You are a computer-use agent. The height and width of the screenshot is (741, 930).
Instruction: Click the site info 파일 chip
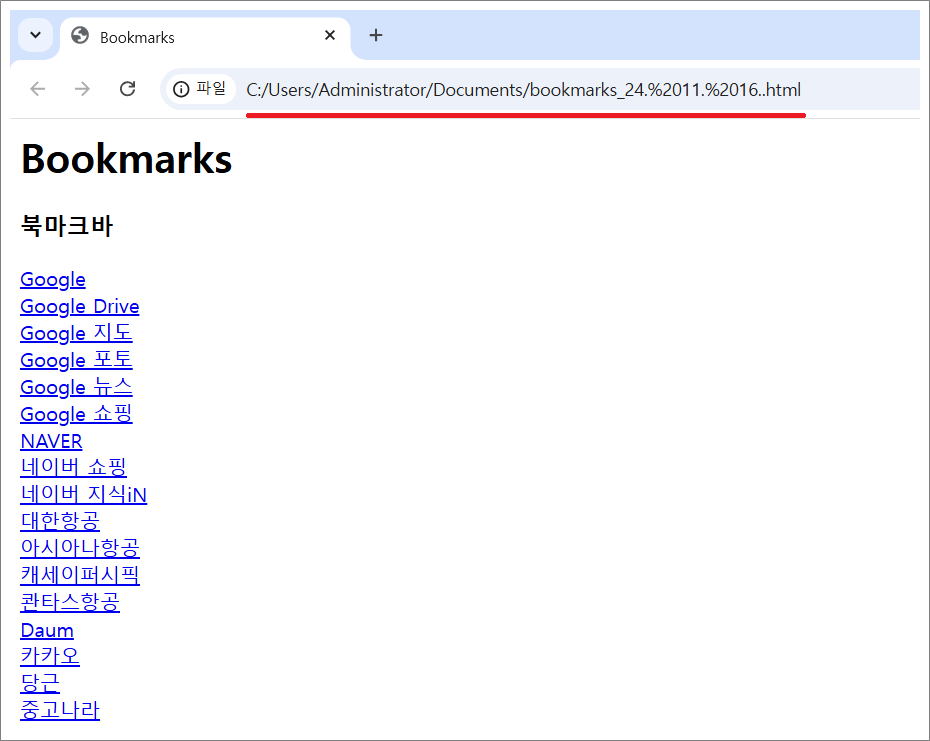pos(200,89)
